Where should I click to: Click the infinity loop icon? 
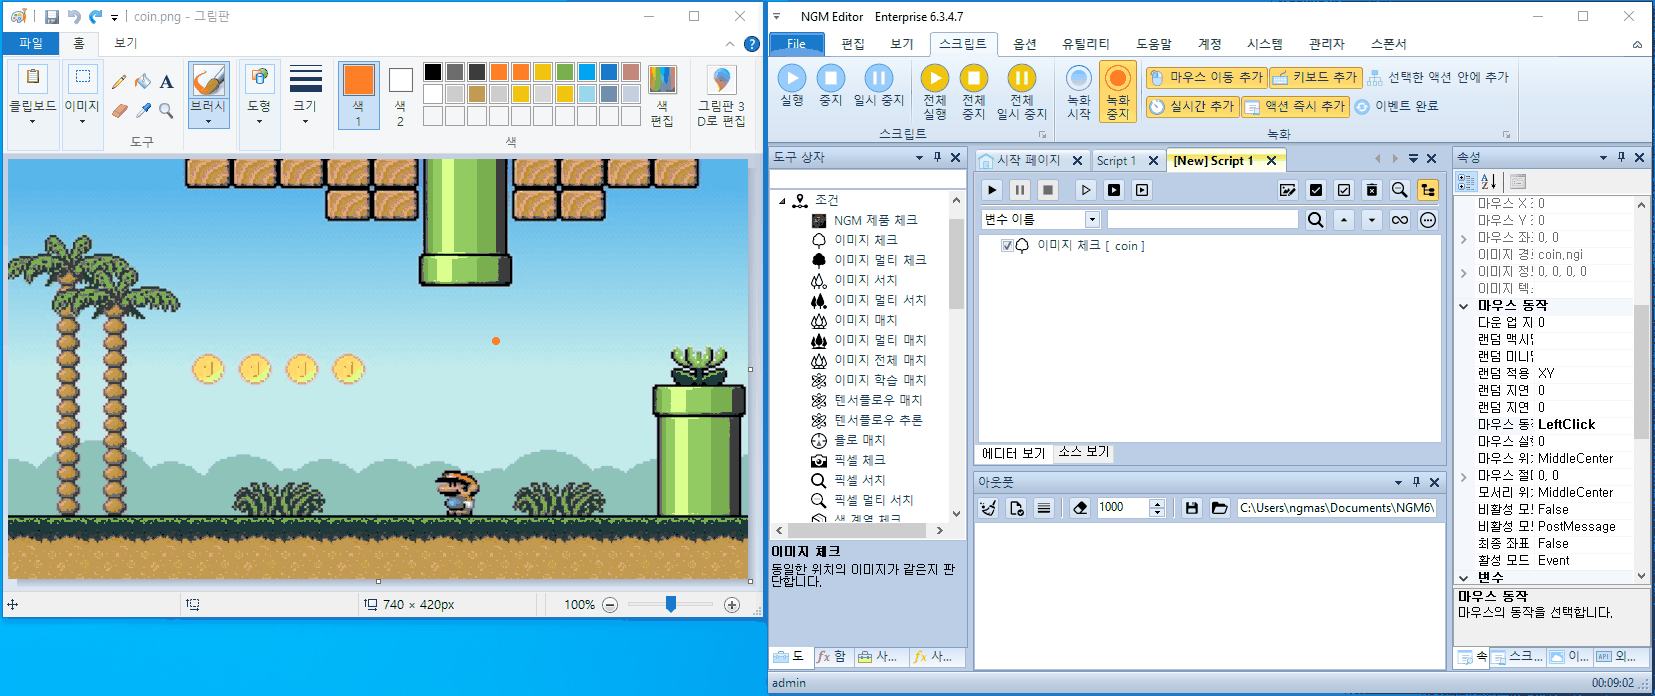point(1400,220)
